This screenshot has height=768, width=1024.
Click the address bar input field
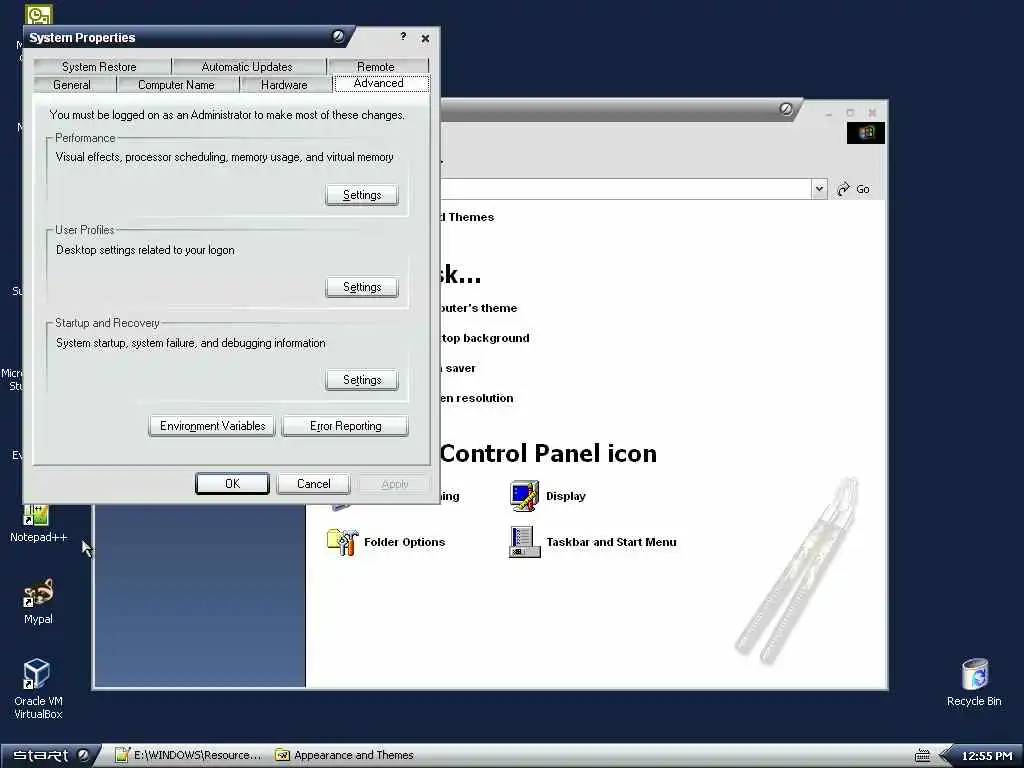pos(625,189)
